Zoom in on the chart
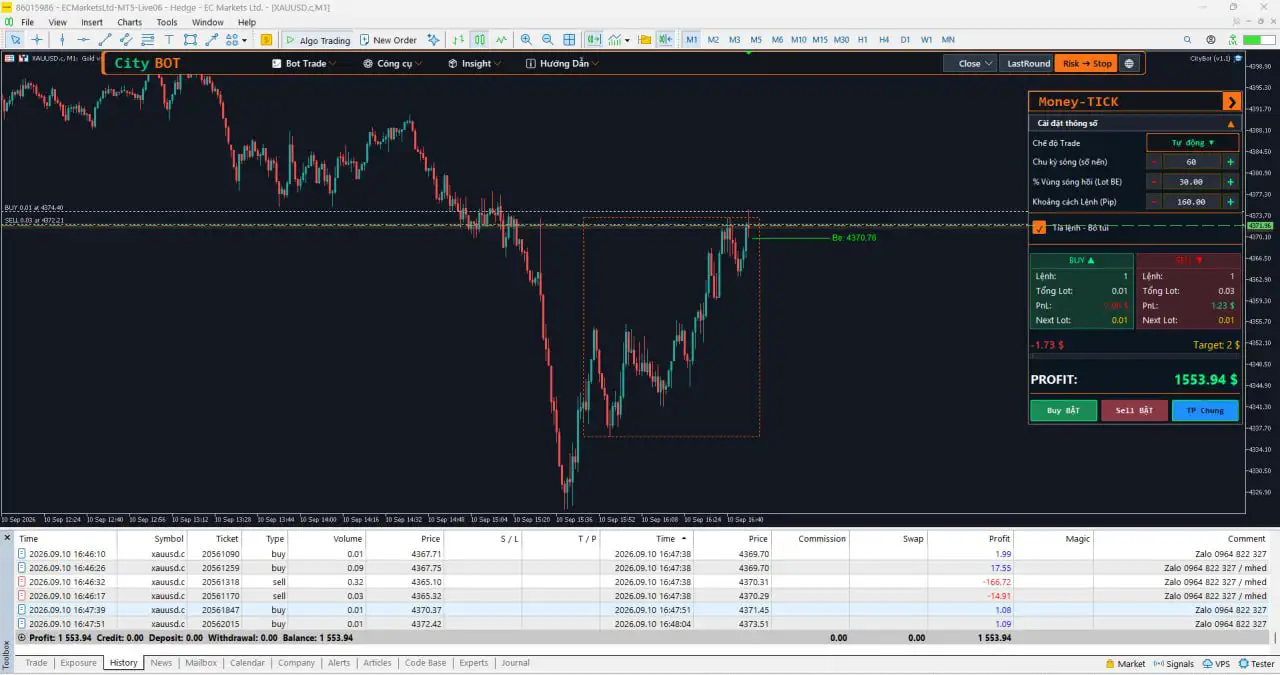This screenshot has width=1280, height=675. pyautogui.click(x=526, y=40)
